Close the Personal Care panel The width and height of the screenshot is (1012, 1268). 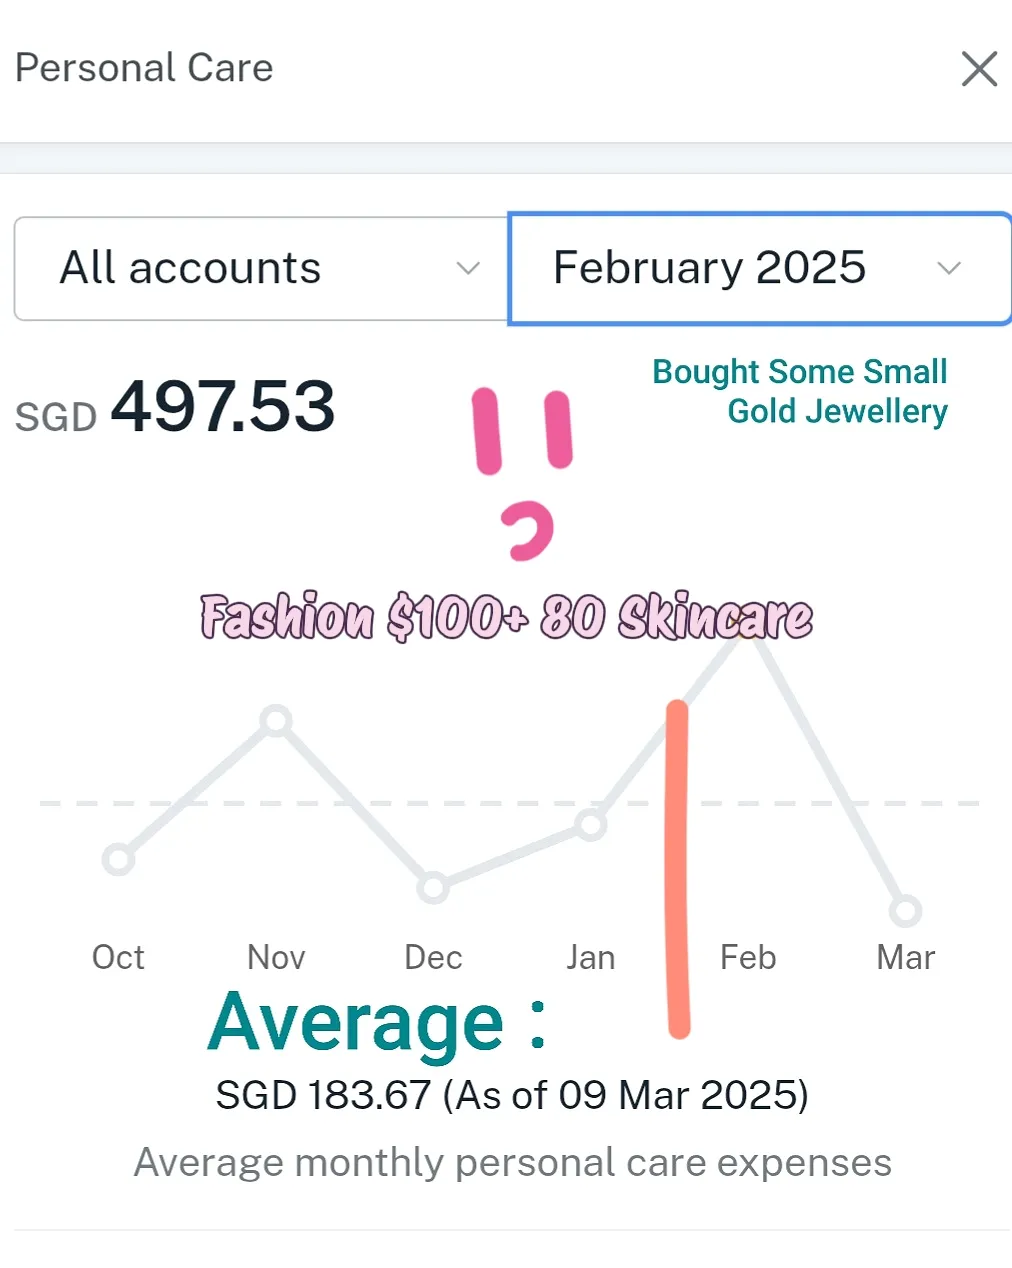[979, 69]
